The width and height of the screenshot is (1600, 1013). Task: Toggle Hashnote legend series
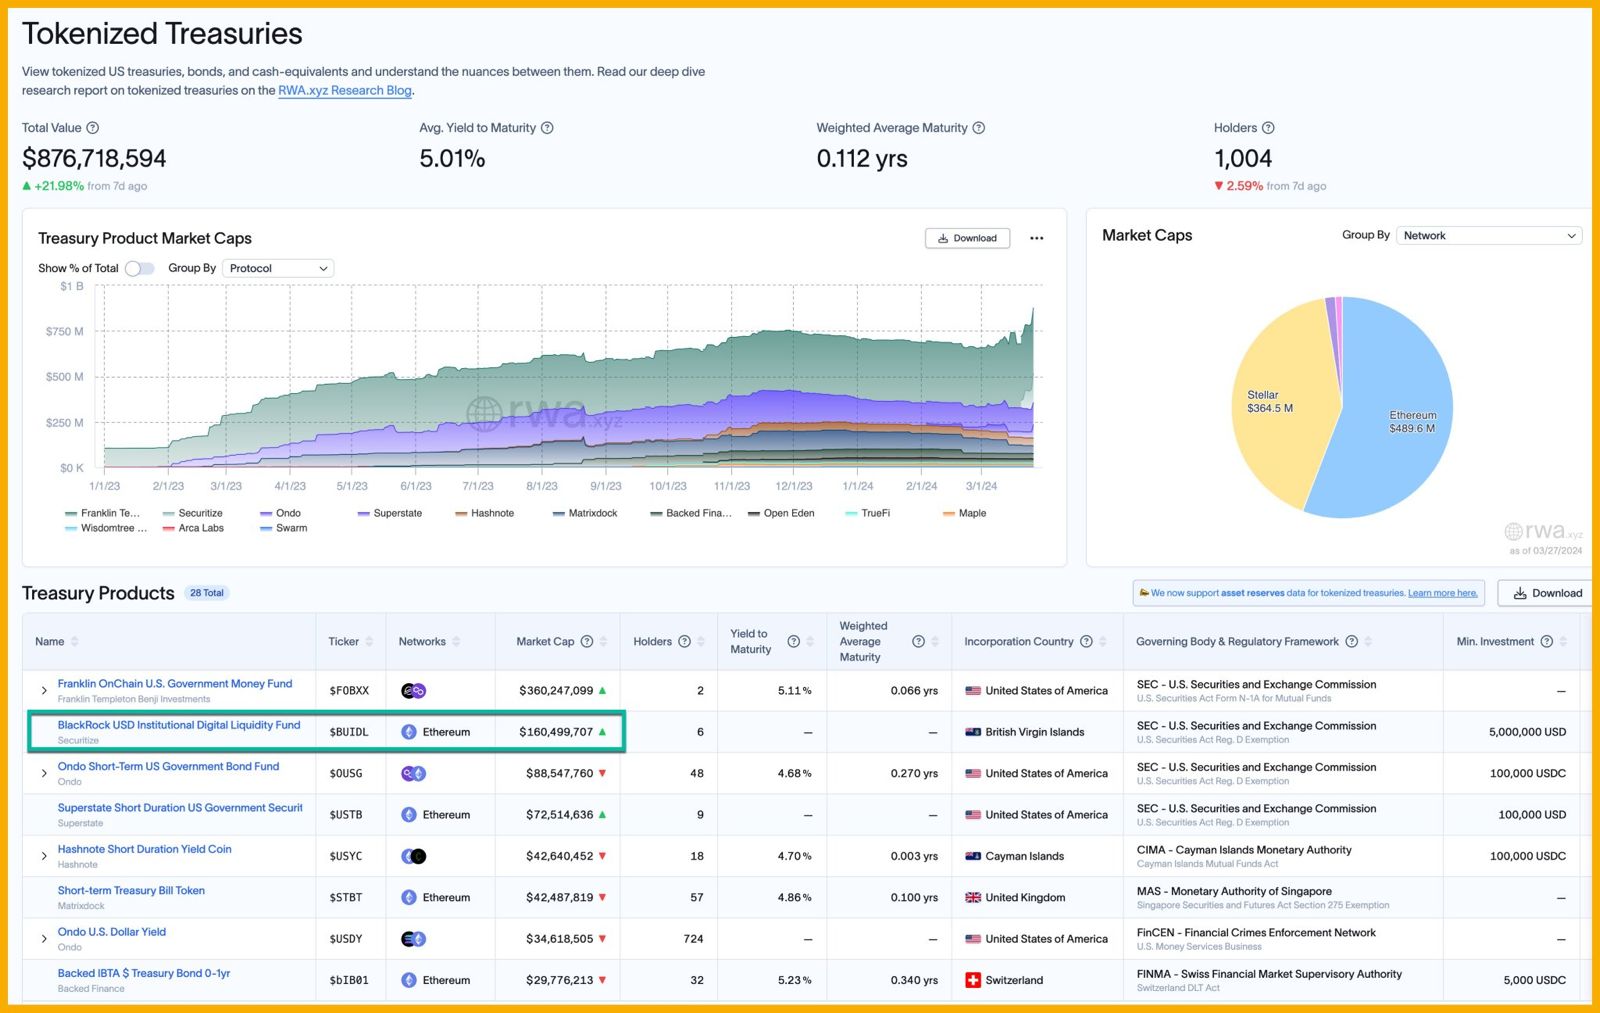[485, 513]
